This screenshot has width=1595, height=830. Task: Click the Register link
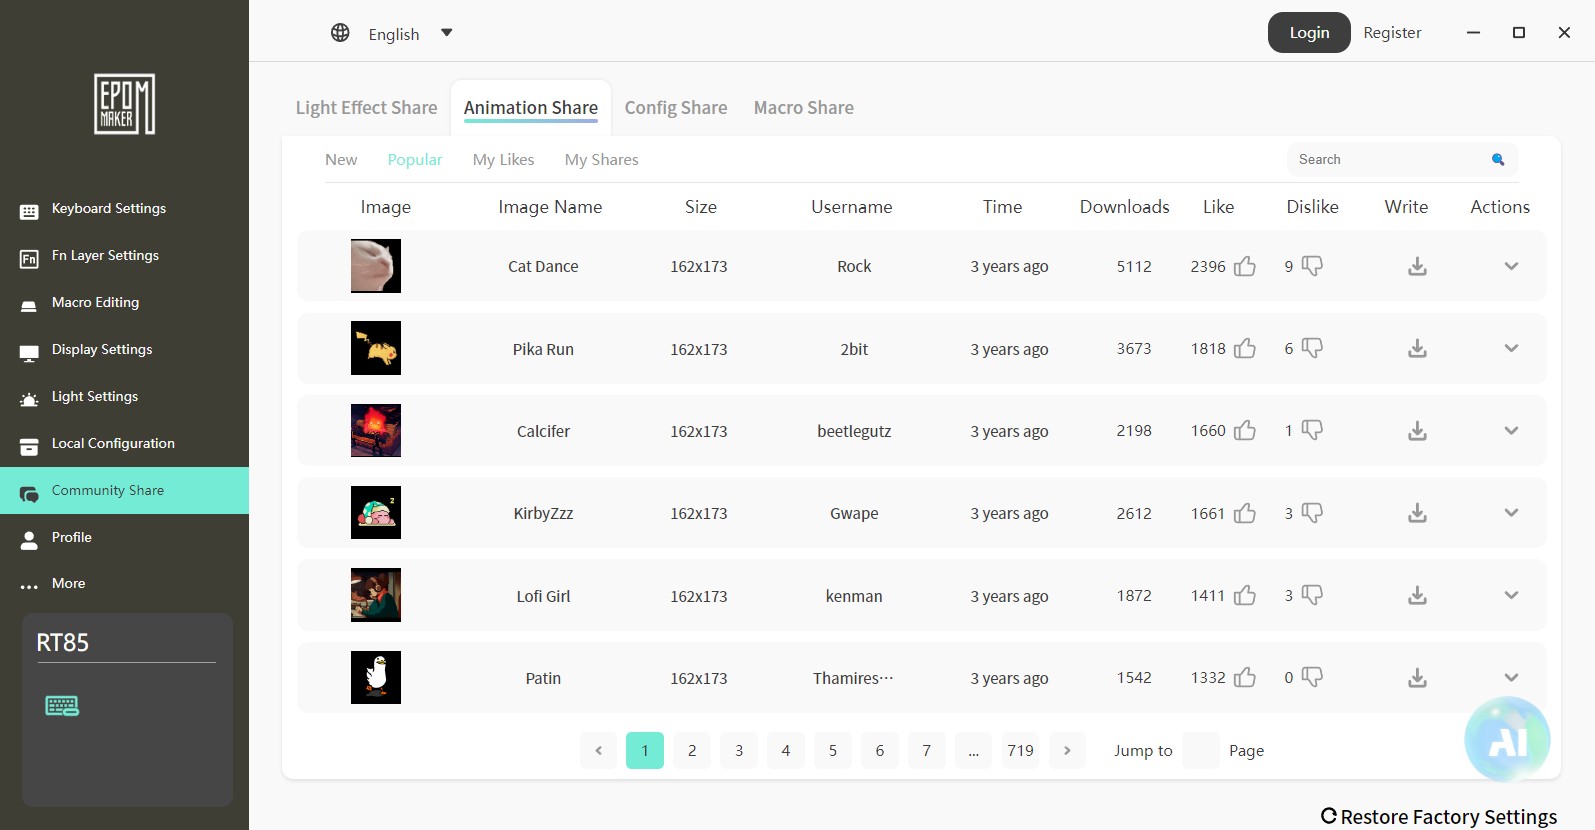[1392, 32]
